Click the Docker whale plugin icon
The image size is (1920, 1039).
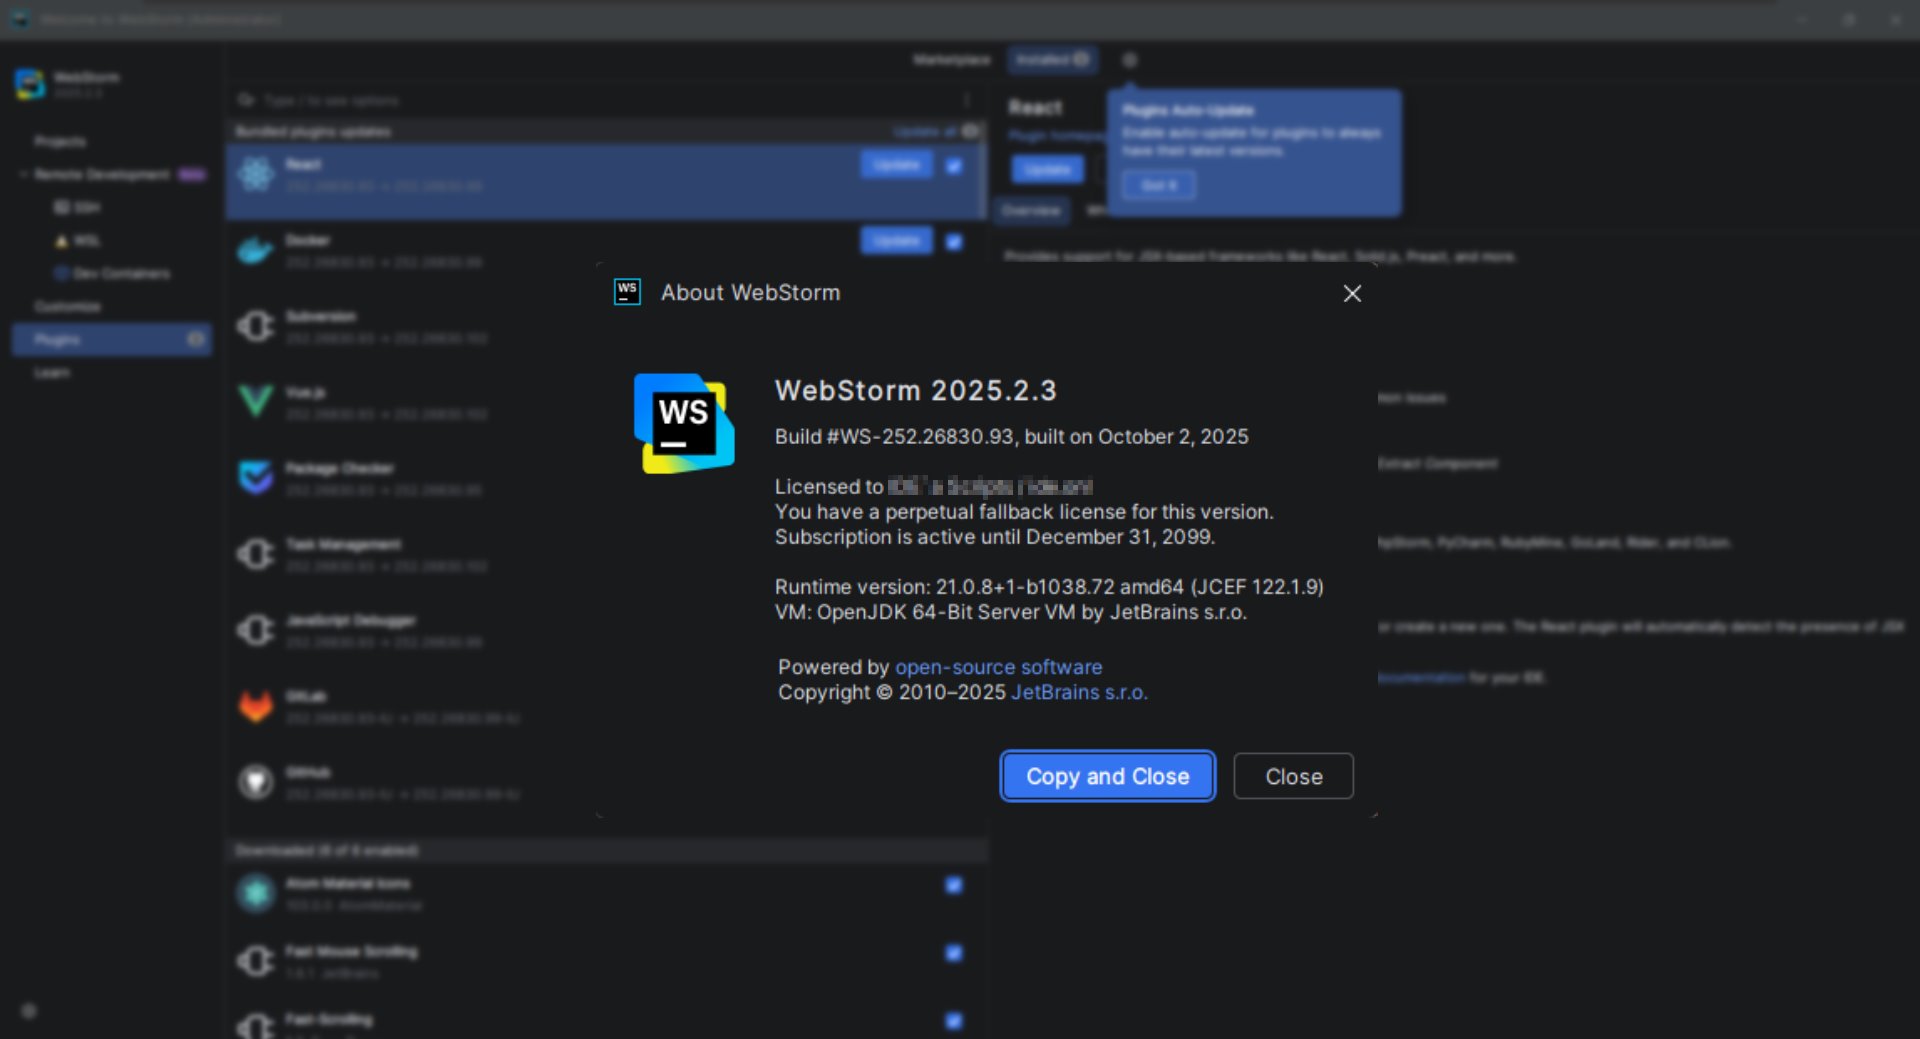point(256,250)
